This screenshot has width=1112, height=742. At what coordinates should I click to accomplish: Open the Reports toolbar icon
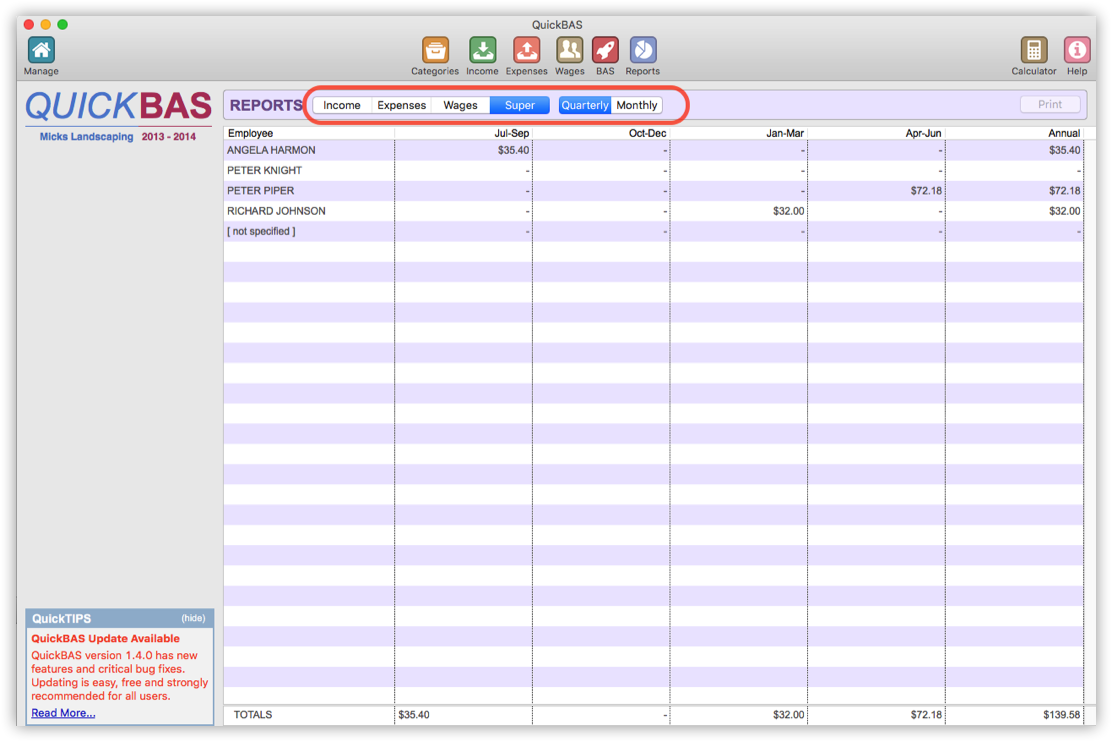tap(642, 51)
